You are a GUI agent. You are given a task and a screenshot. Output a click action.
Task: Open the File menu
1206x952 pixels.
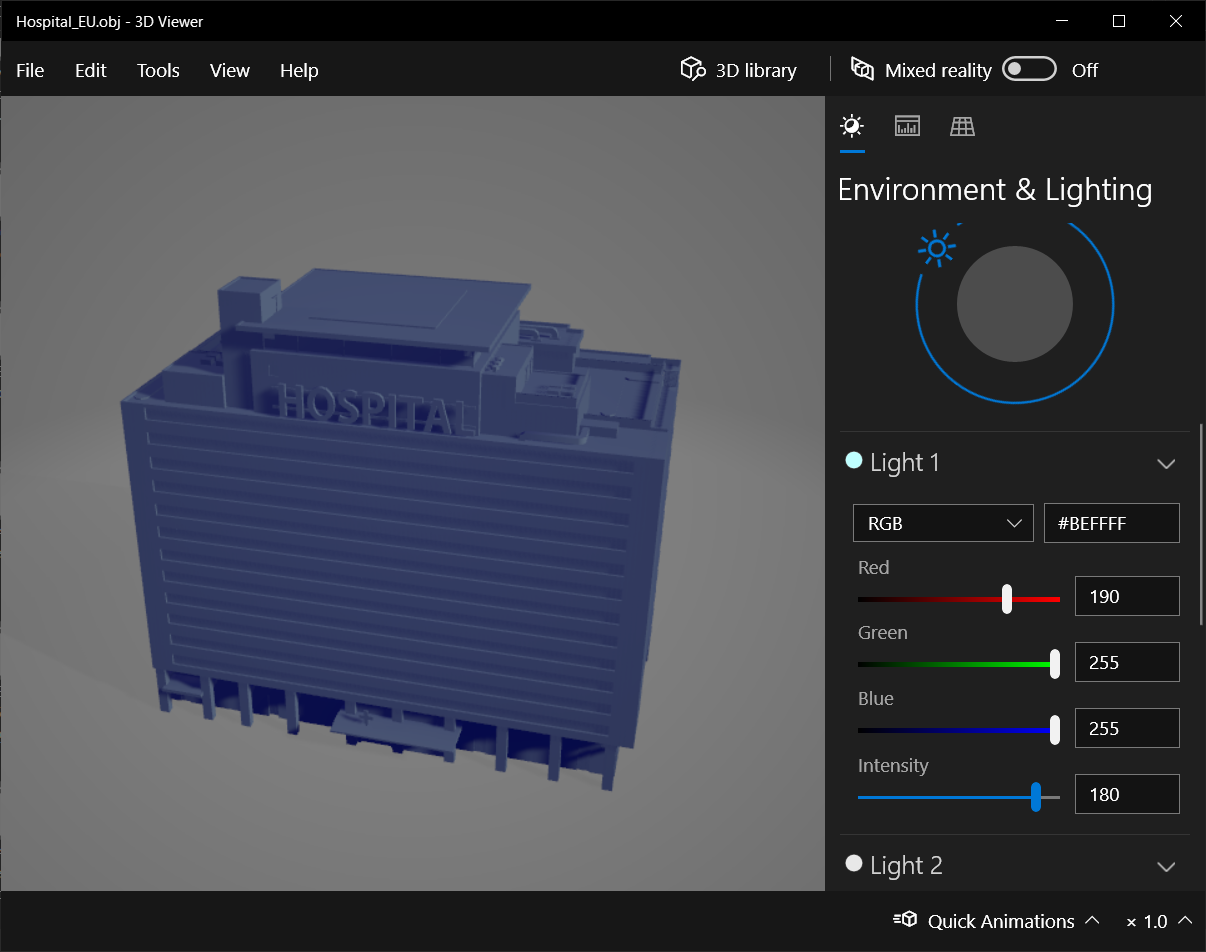pos(30,70)
